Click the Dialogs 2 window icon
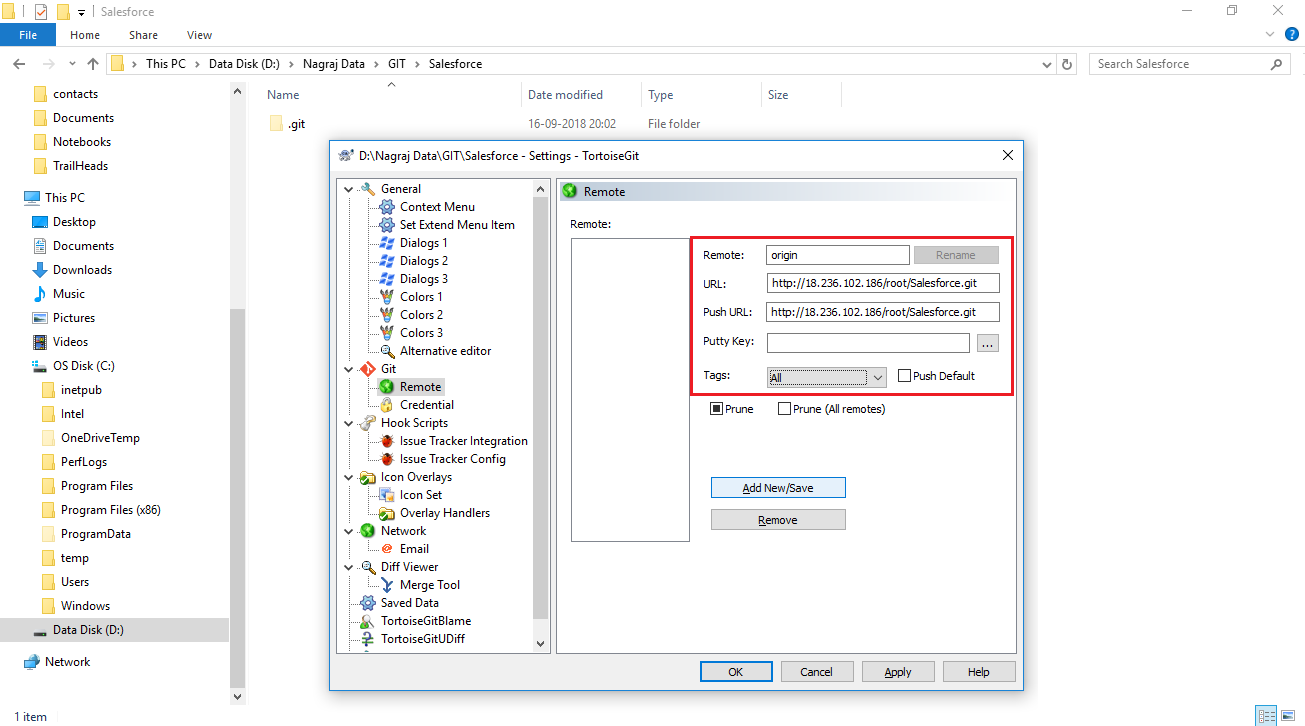Screen dimensions: 1305x726 click(387, 261)
